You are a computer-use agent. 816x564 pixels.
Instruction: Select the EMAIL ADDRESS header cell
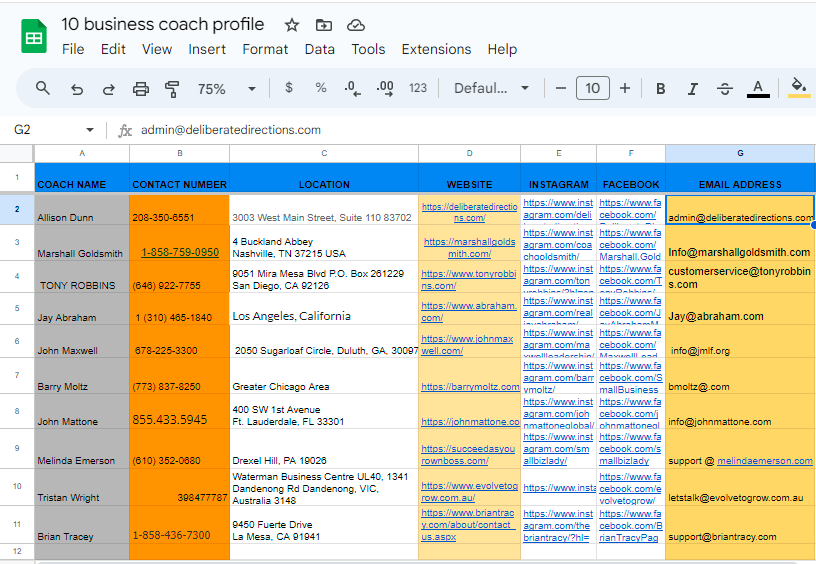tap(740, 178)
